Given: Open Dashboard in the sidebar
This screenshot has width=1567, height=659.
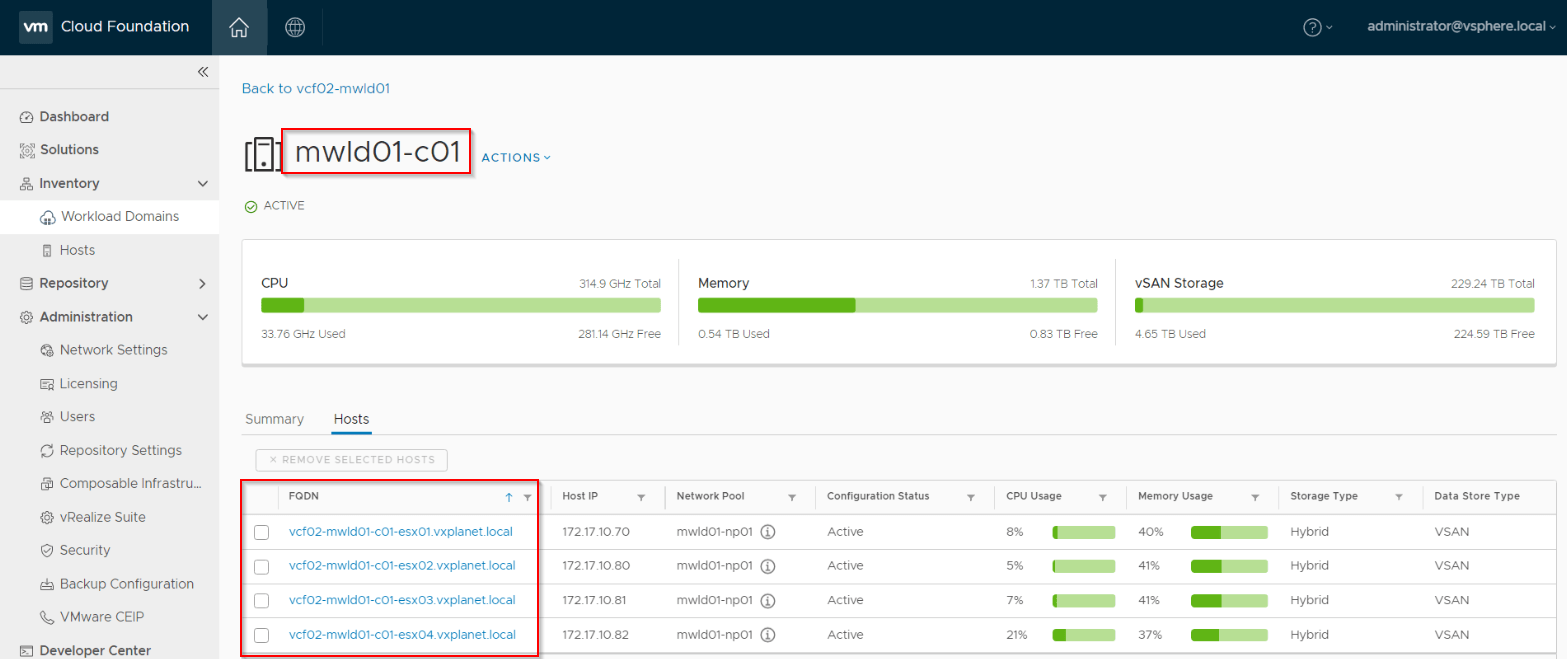Looking at the screenshot, I should [74, 117].
